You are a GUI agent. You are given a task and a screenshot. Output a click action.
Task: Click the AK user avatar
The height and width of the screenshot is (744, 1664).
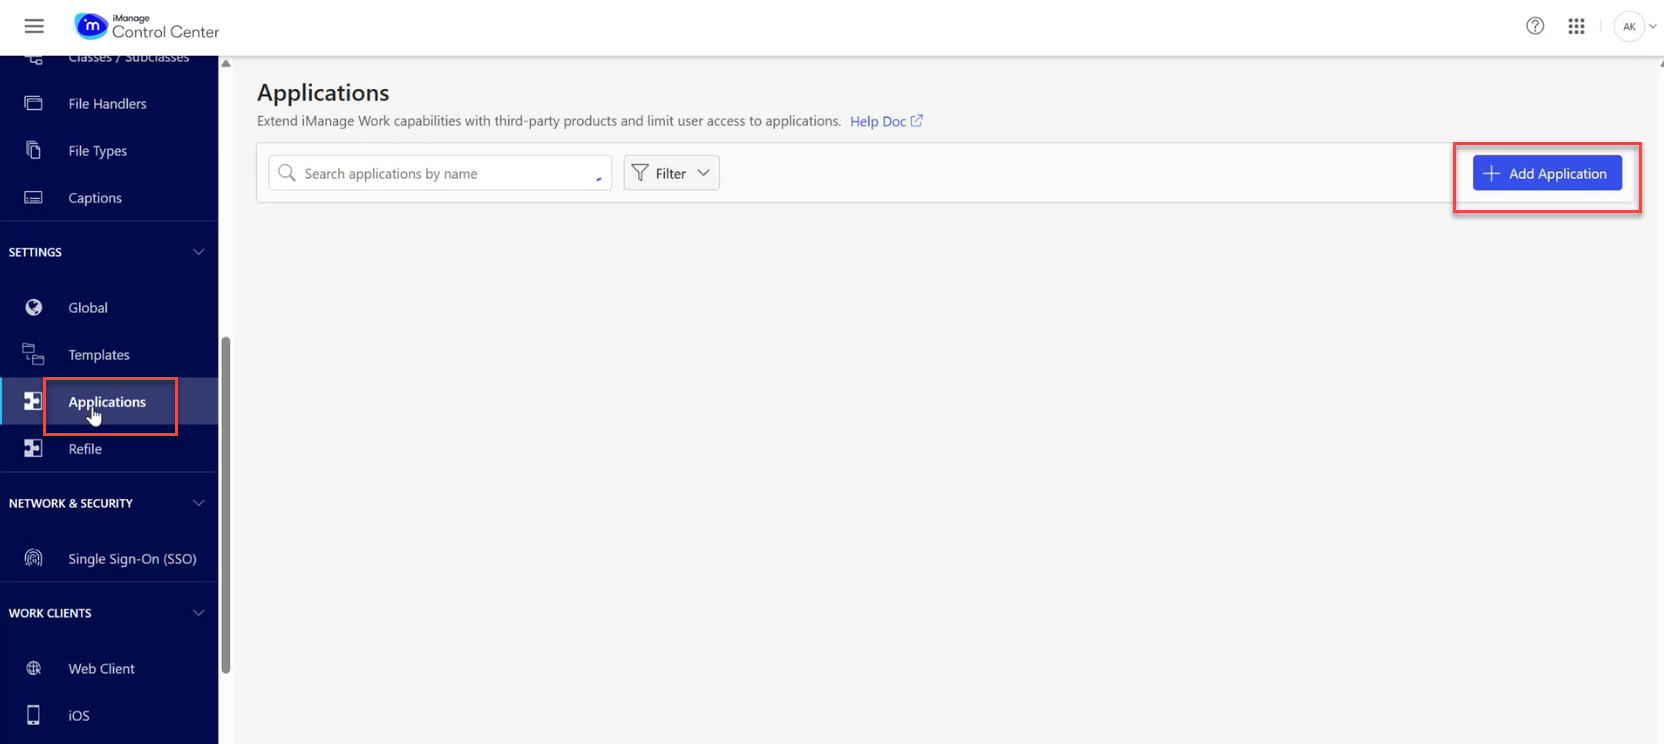(1629, 26)
